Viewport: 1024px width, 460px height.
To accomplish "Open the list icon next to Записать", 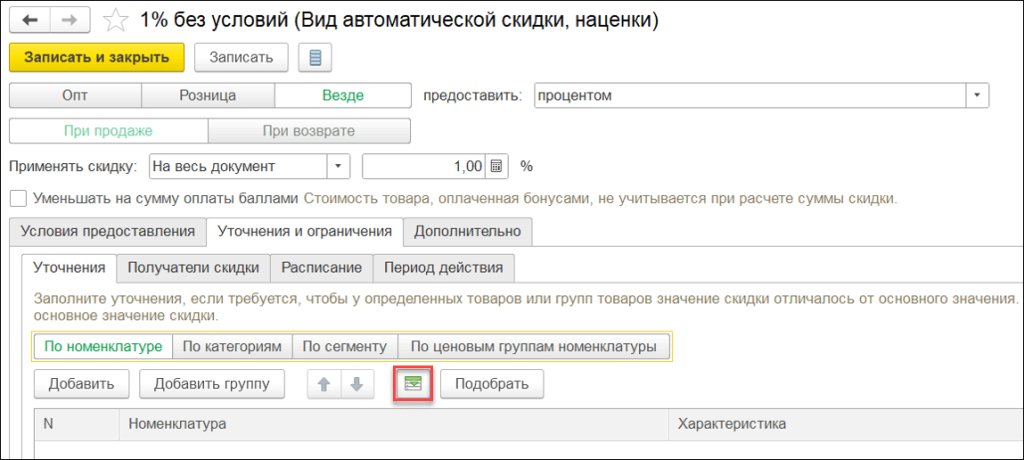I will point(315,57).
